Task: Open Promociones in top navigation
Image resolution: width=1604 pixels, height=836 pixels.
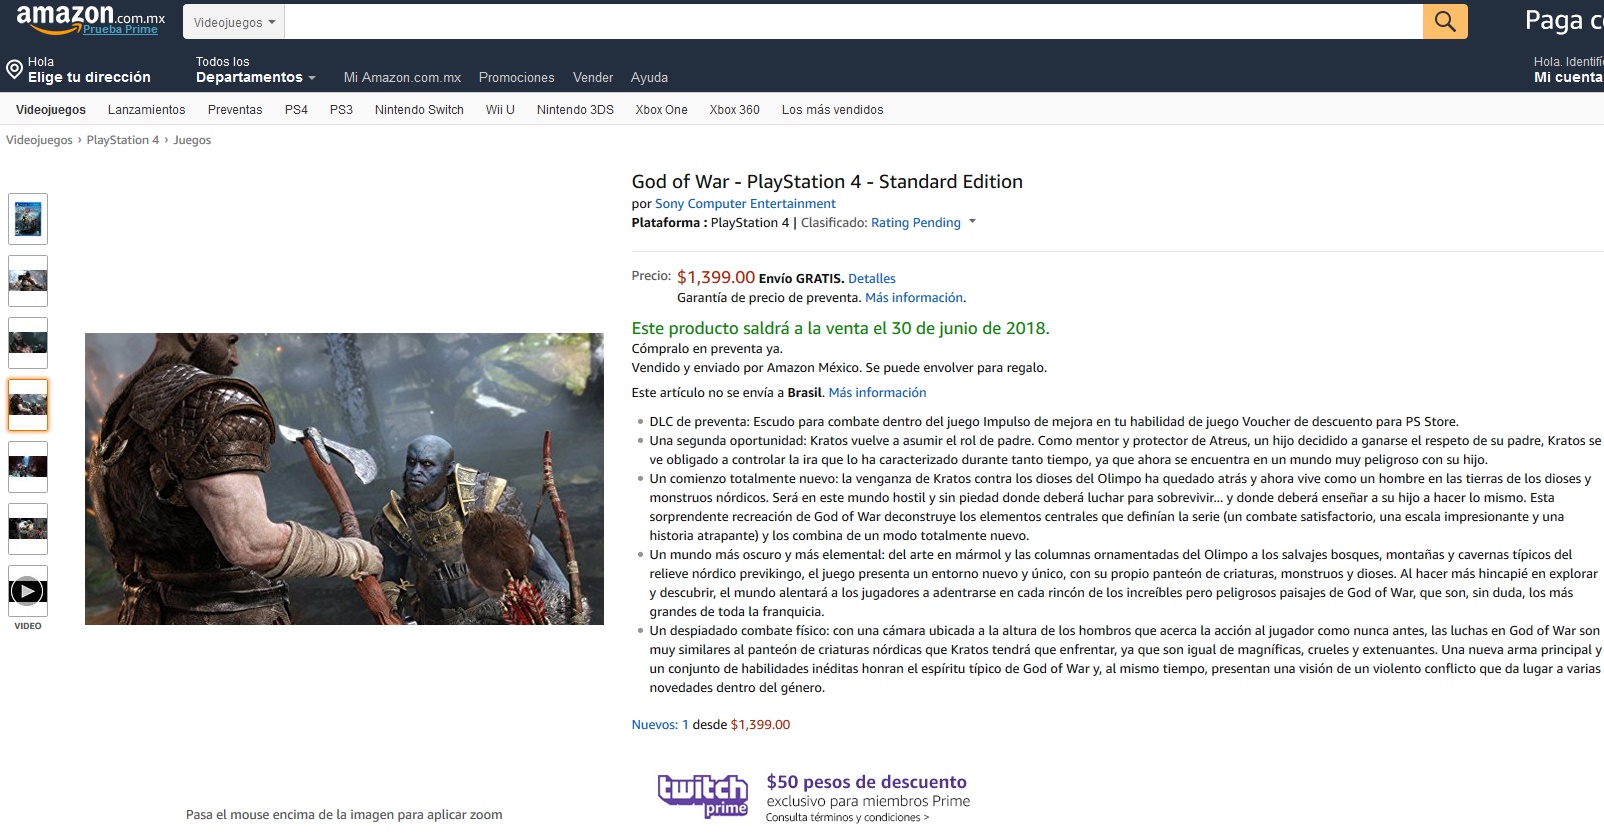Action: tap(516, 77)
